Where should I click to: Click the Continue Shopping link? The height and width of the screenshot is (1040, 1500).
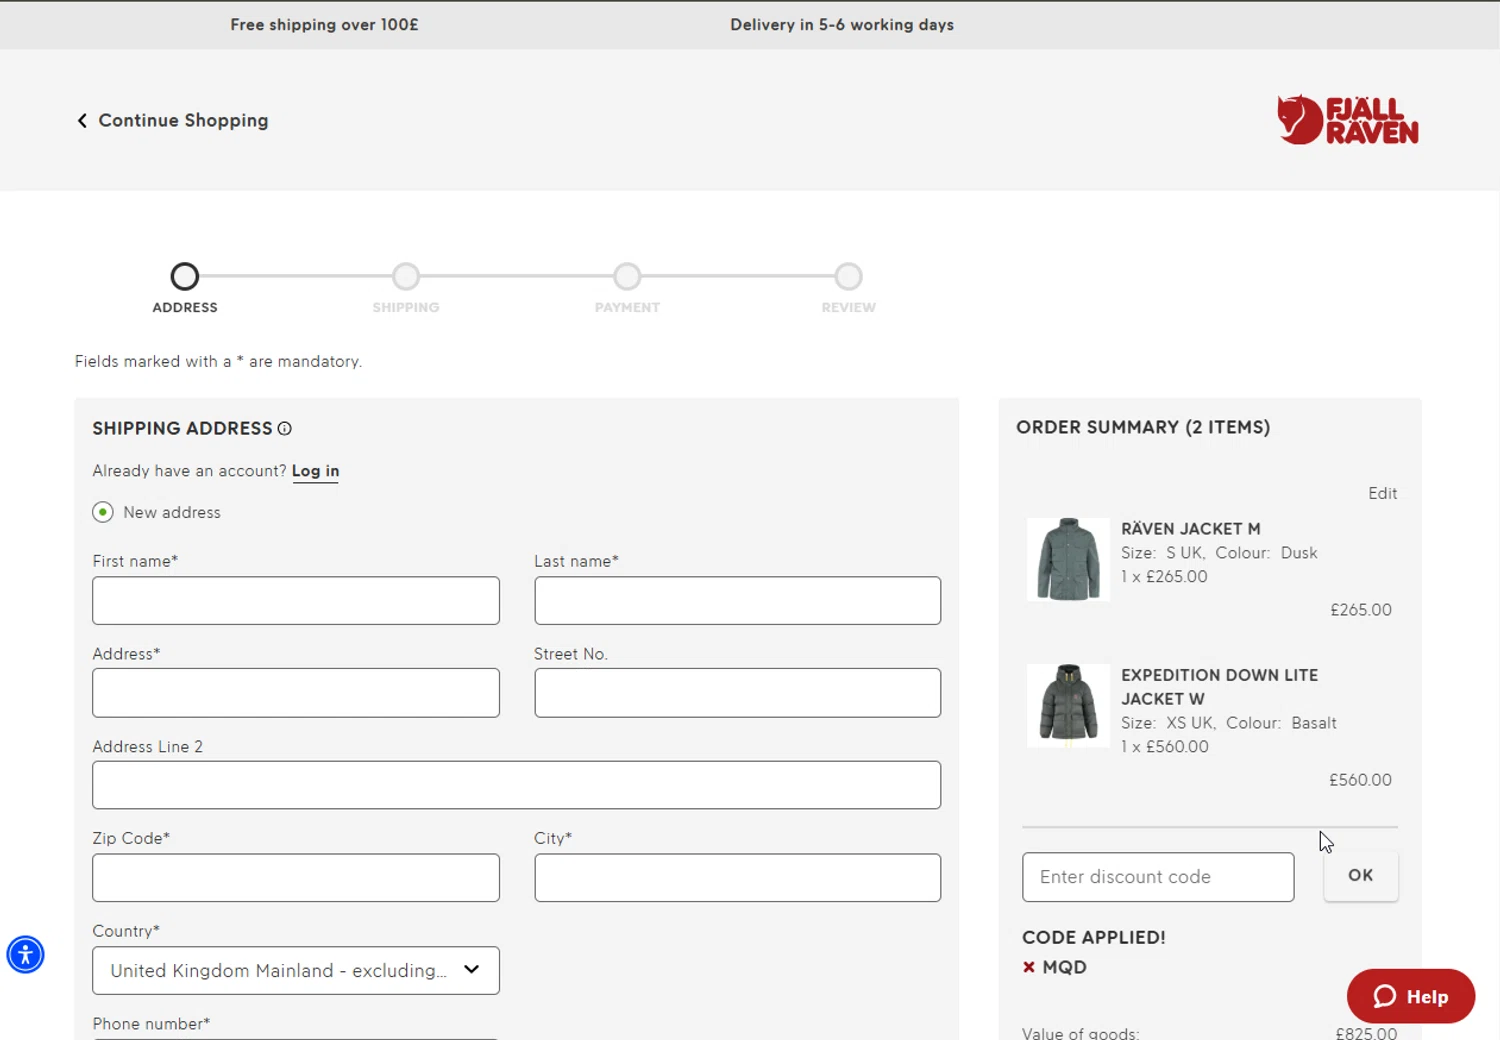point(183,121)
